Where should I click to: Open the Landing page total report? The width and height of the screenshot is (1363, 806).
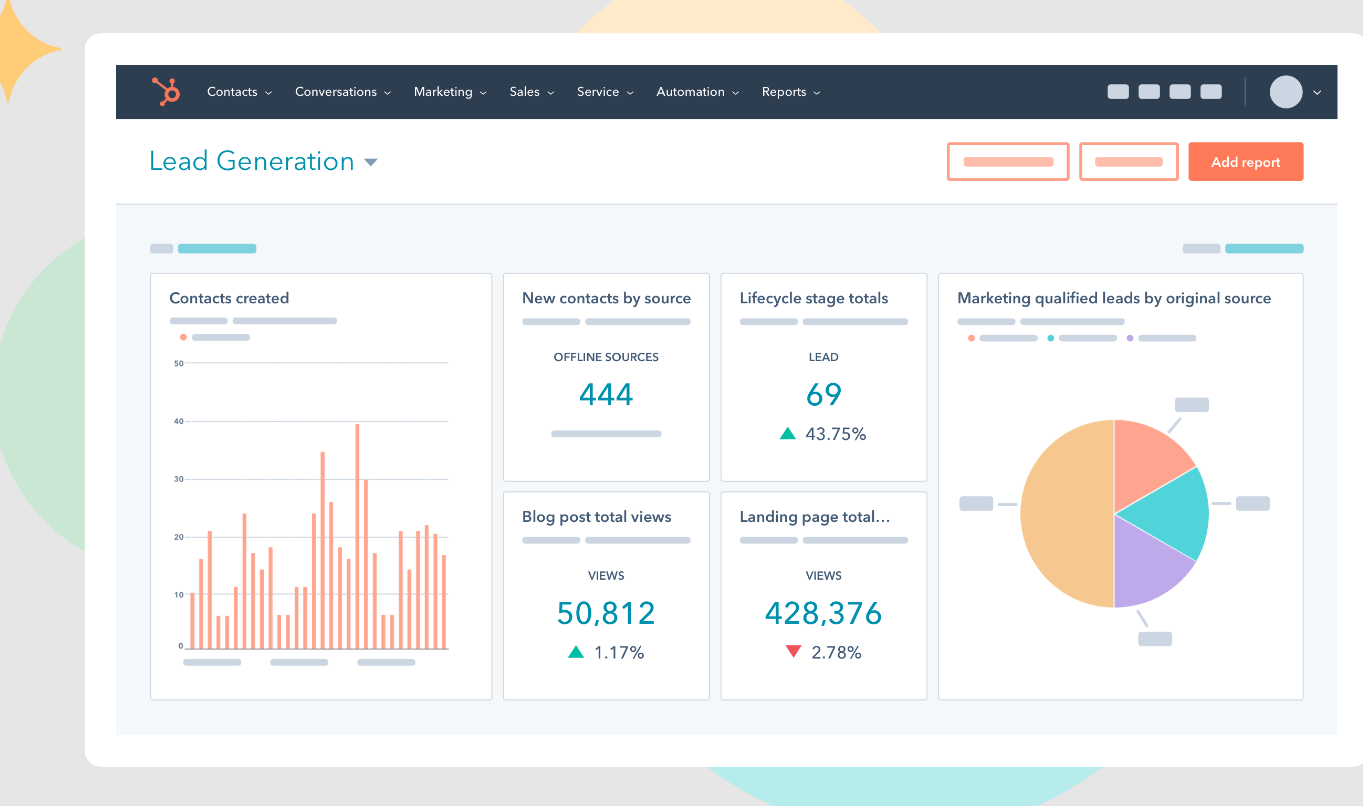815,517
